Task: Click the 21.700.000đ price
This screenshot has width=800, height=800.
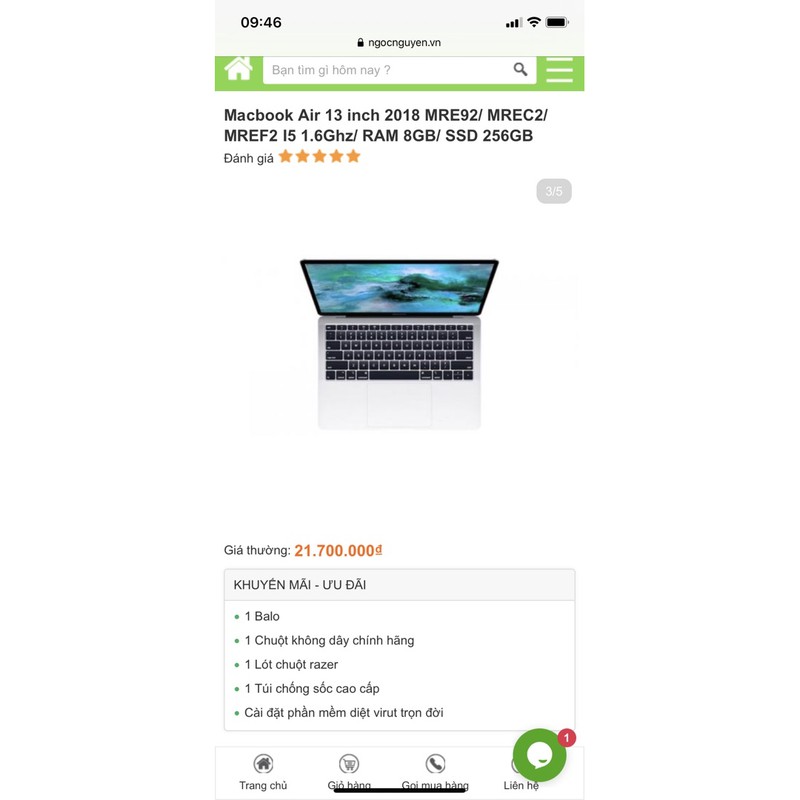Action: (x=338, y=551)
